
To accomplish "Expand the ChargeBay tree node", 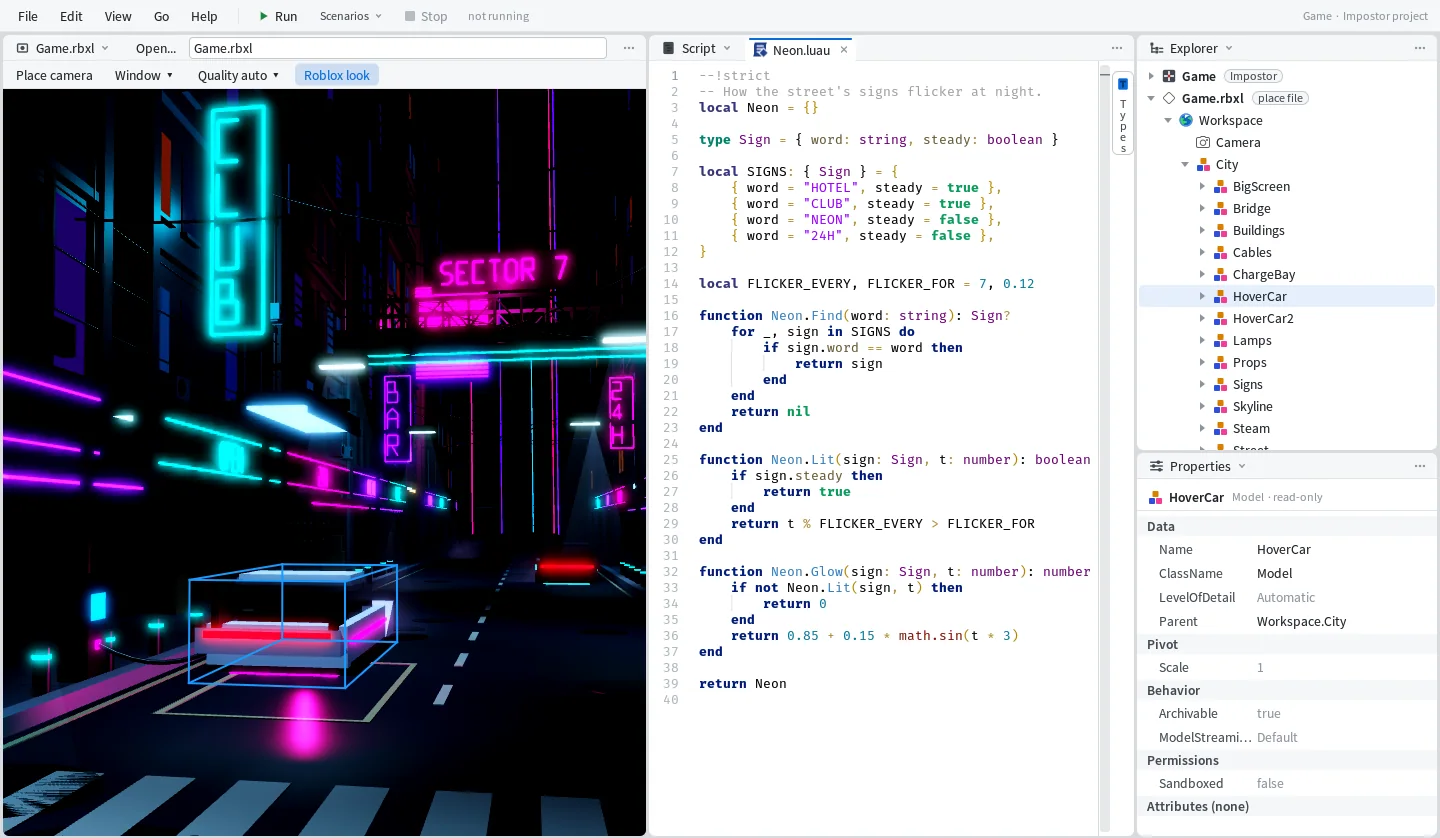I will [x=1202, y=274].
